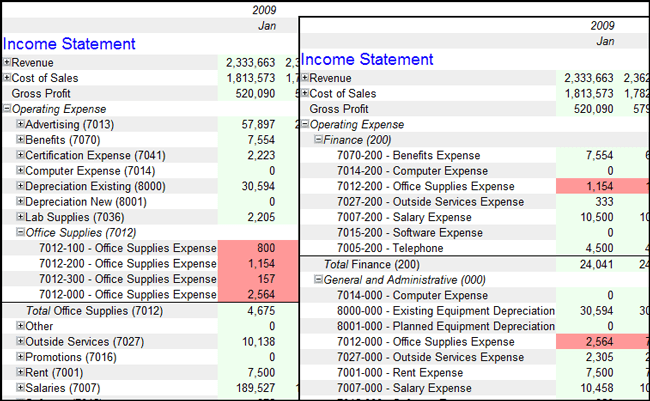Select 7012-200 Office Supplies Expense in left statement

128,264
